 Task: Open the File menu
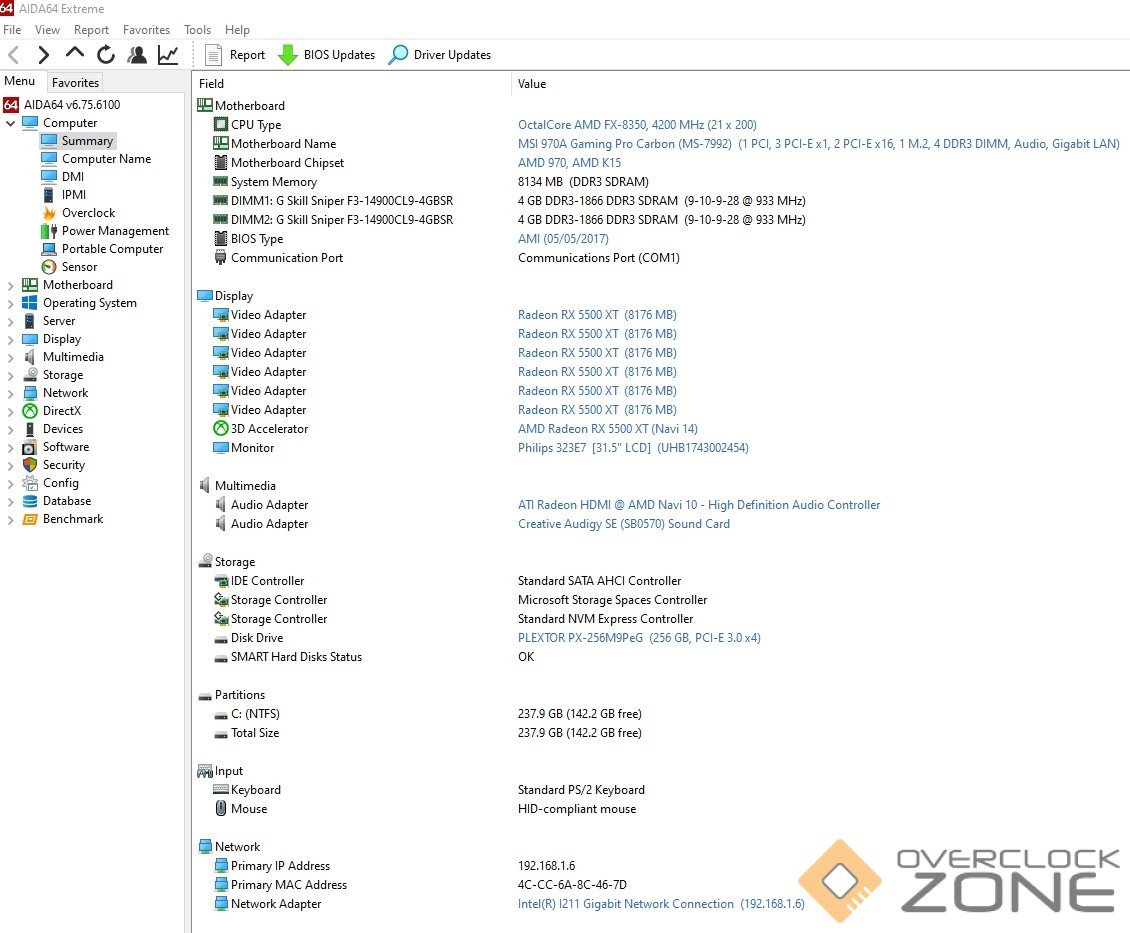click(x=12, y=30)
